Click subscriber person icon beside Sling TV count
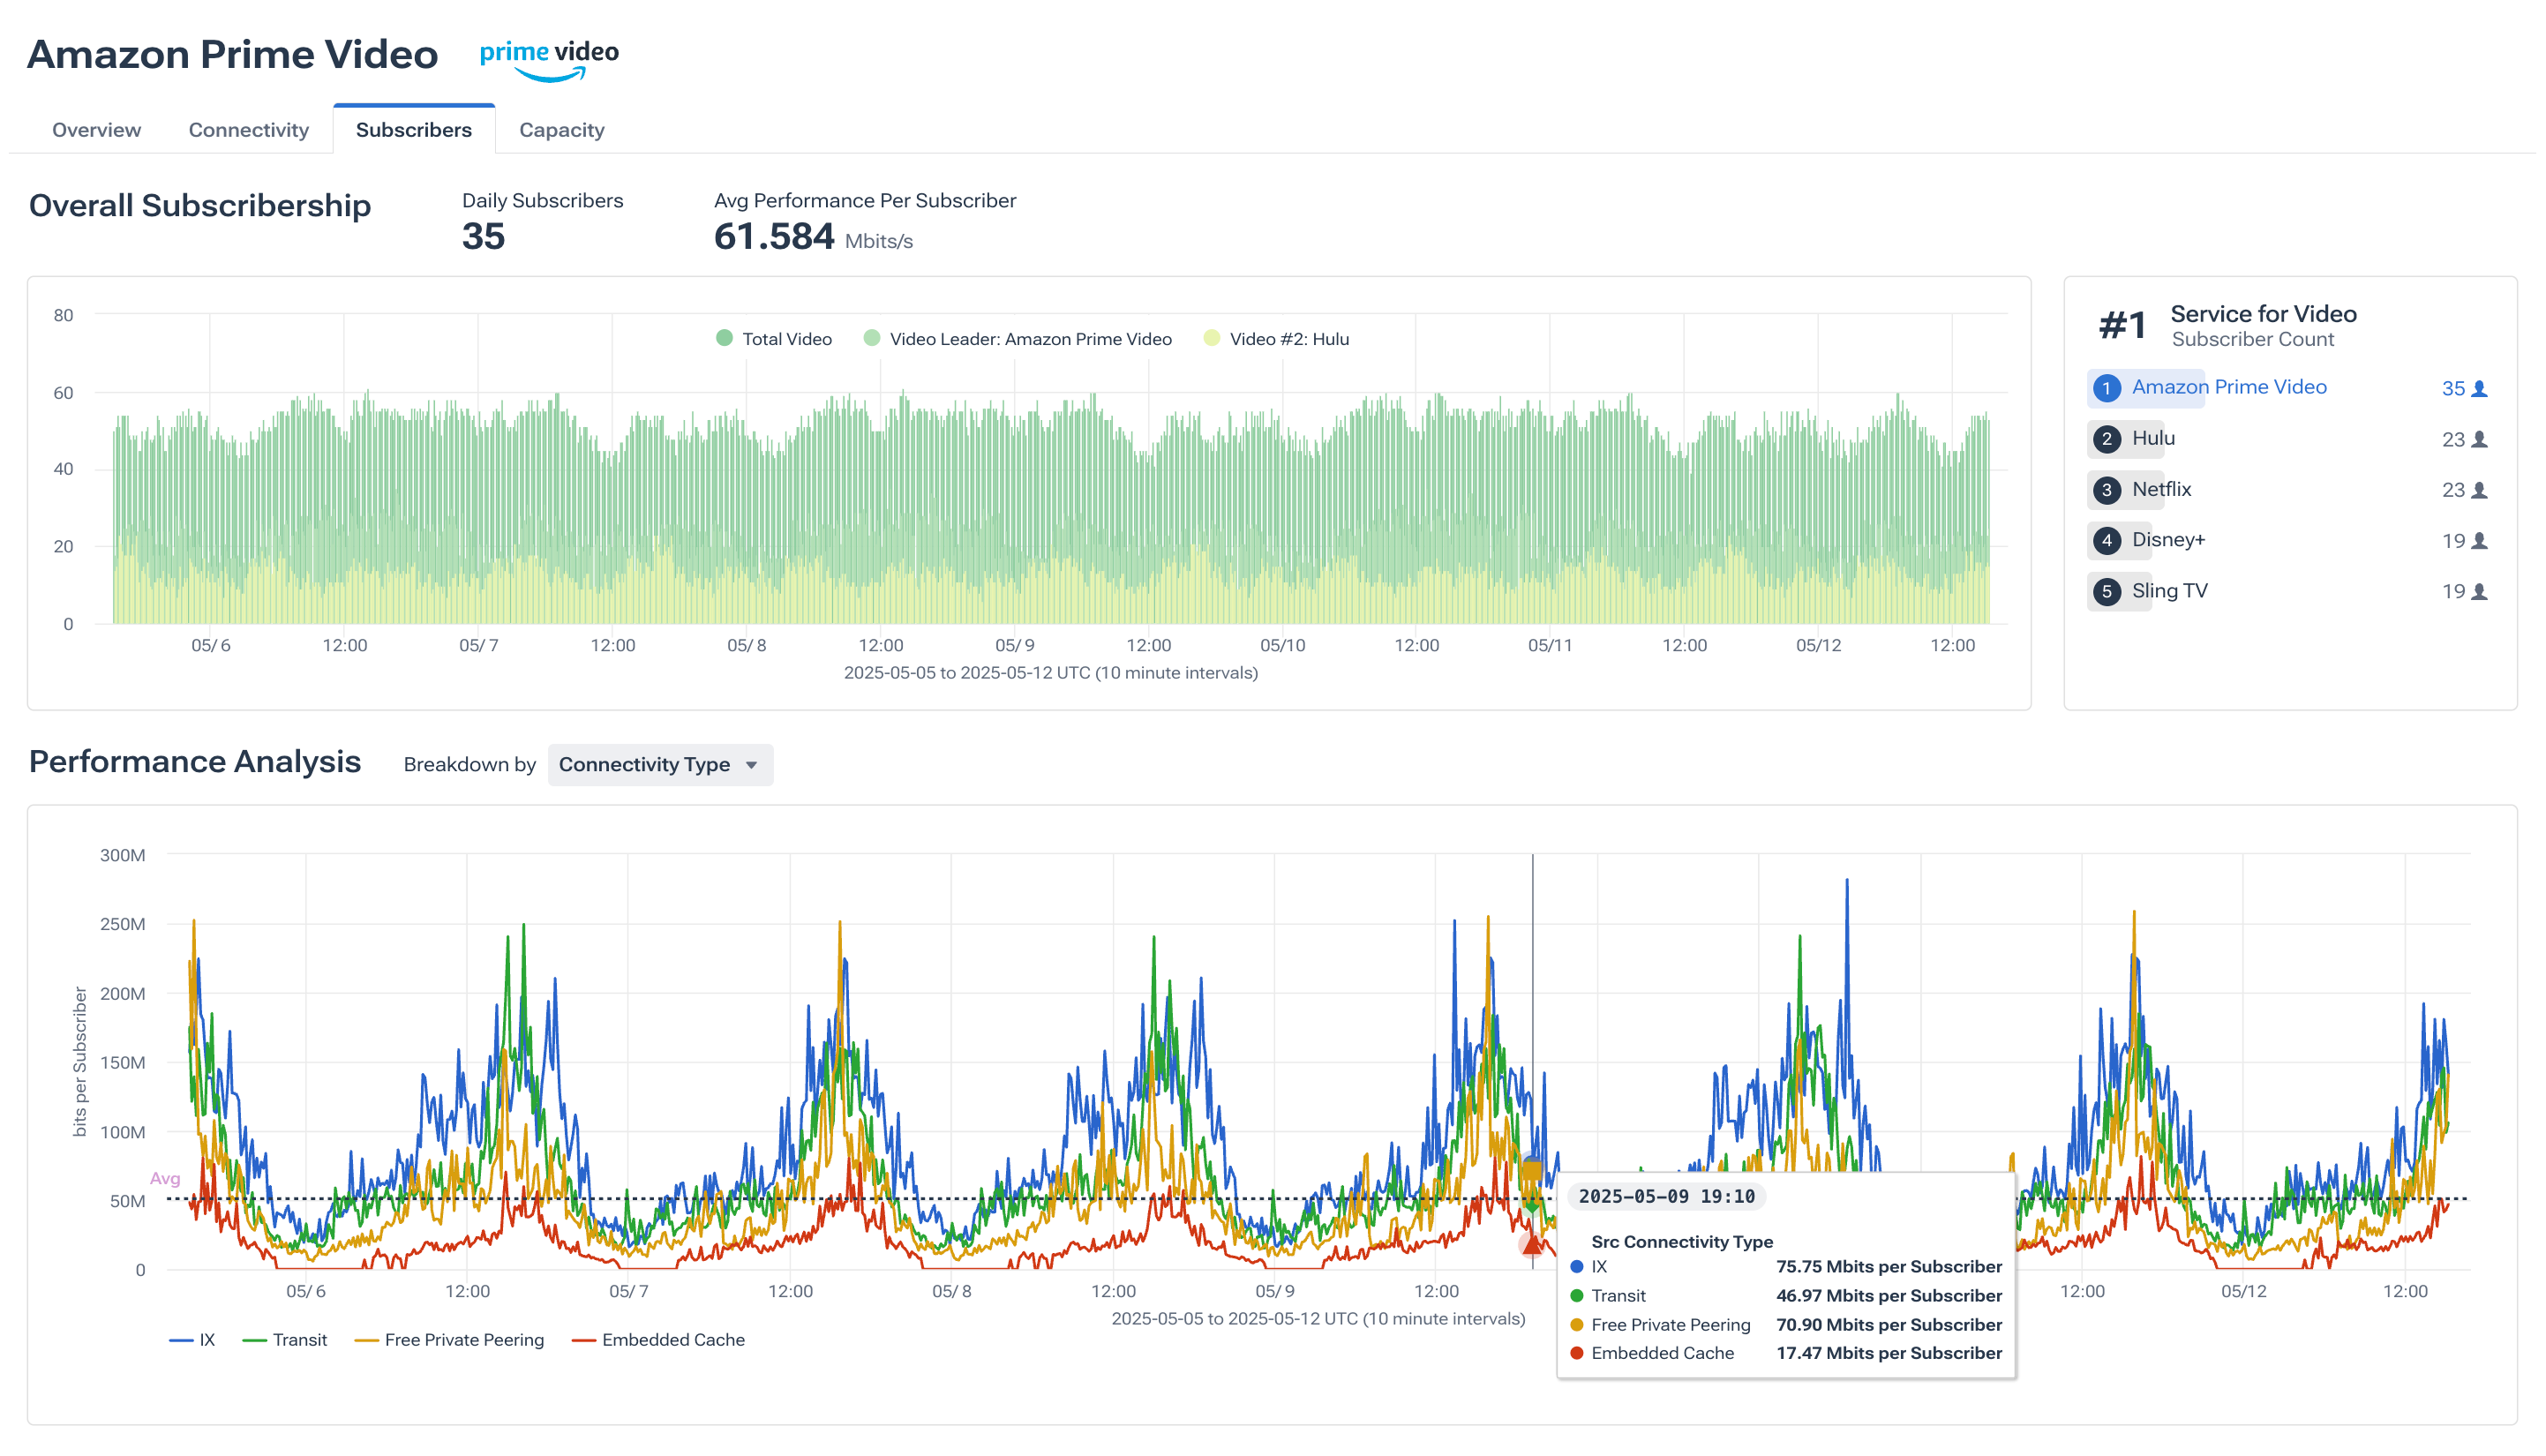 2479,592
